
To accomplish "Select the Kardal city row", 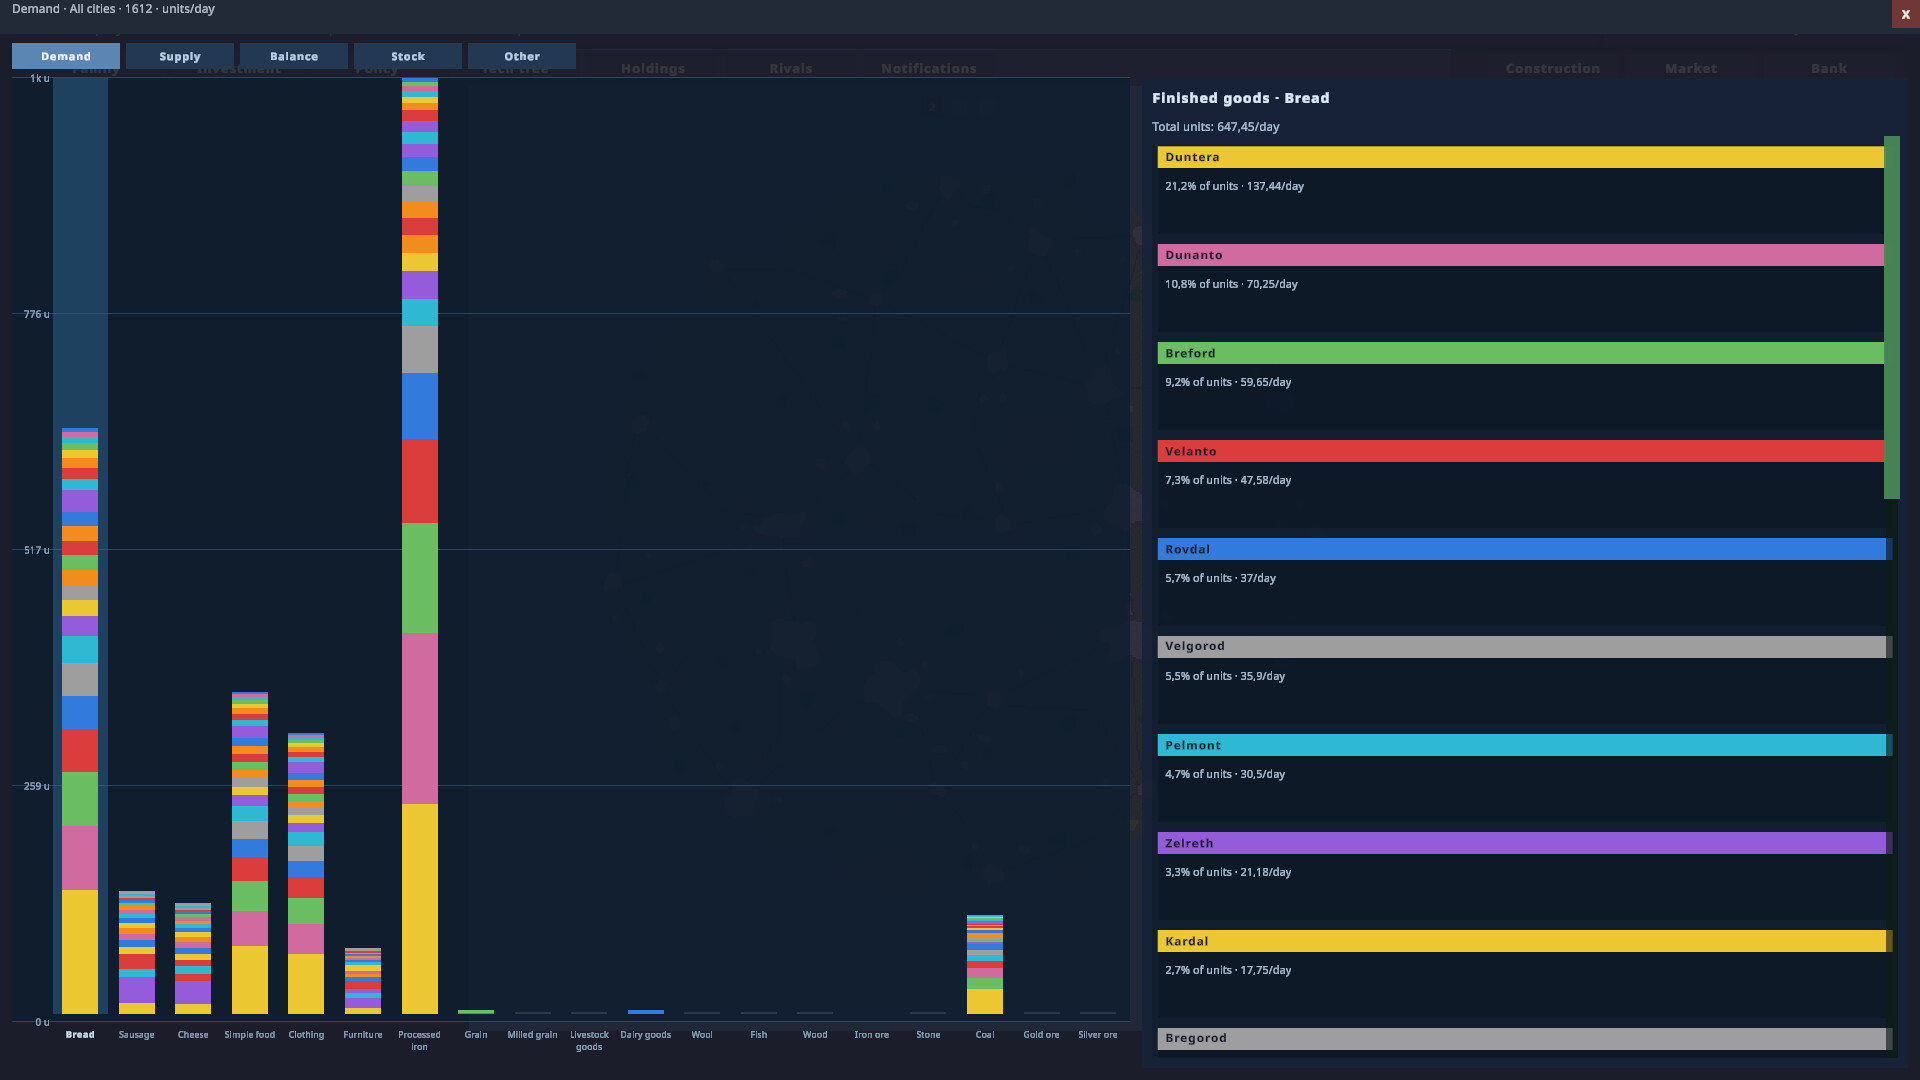I will 1522,941.
